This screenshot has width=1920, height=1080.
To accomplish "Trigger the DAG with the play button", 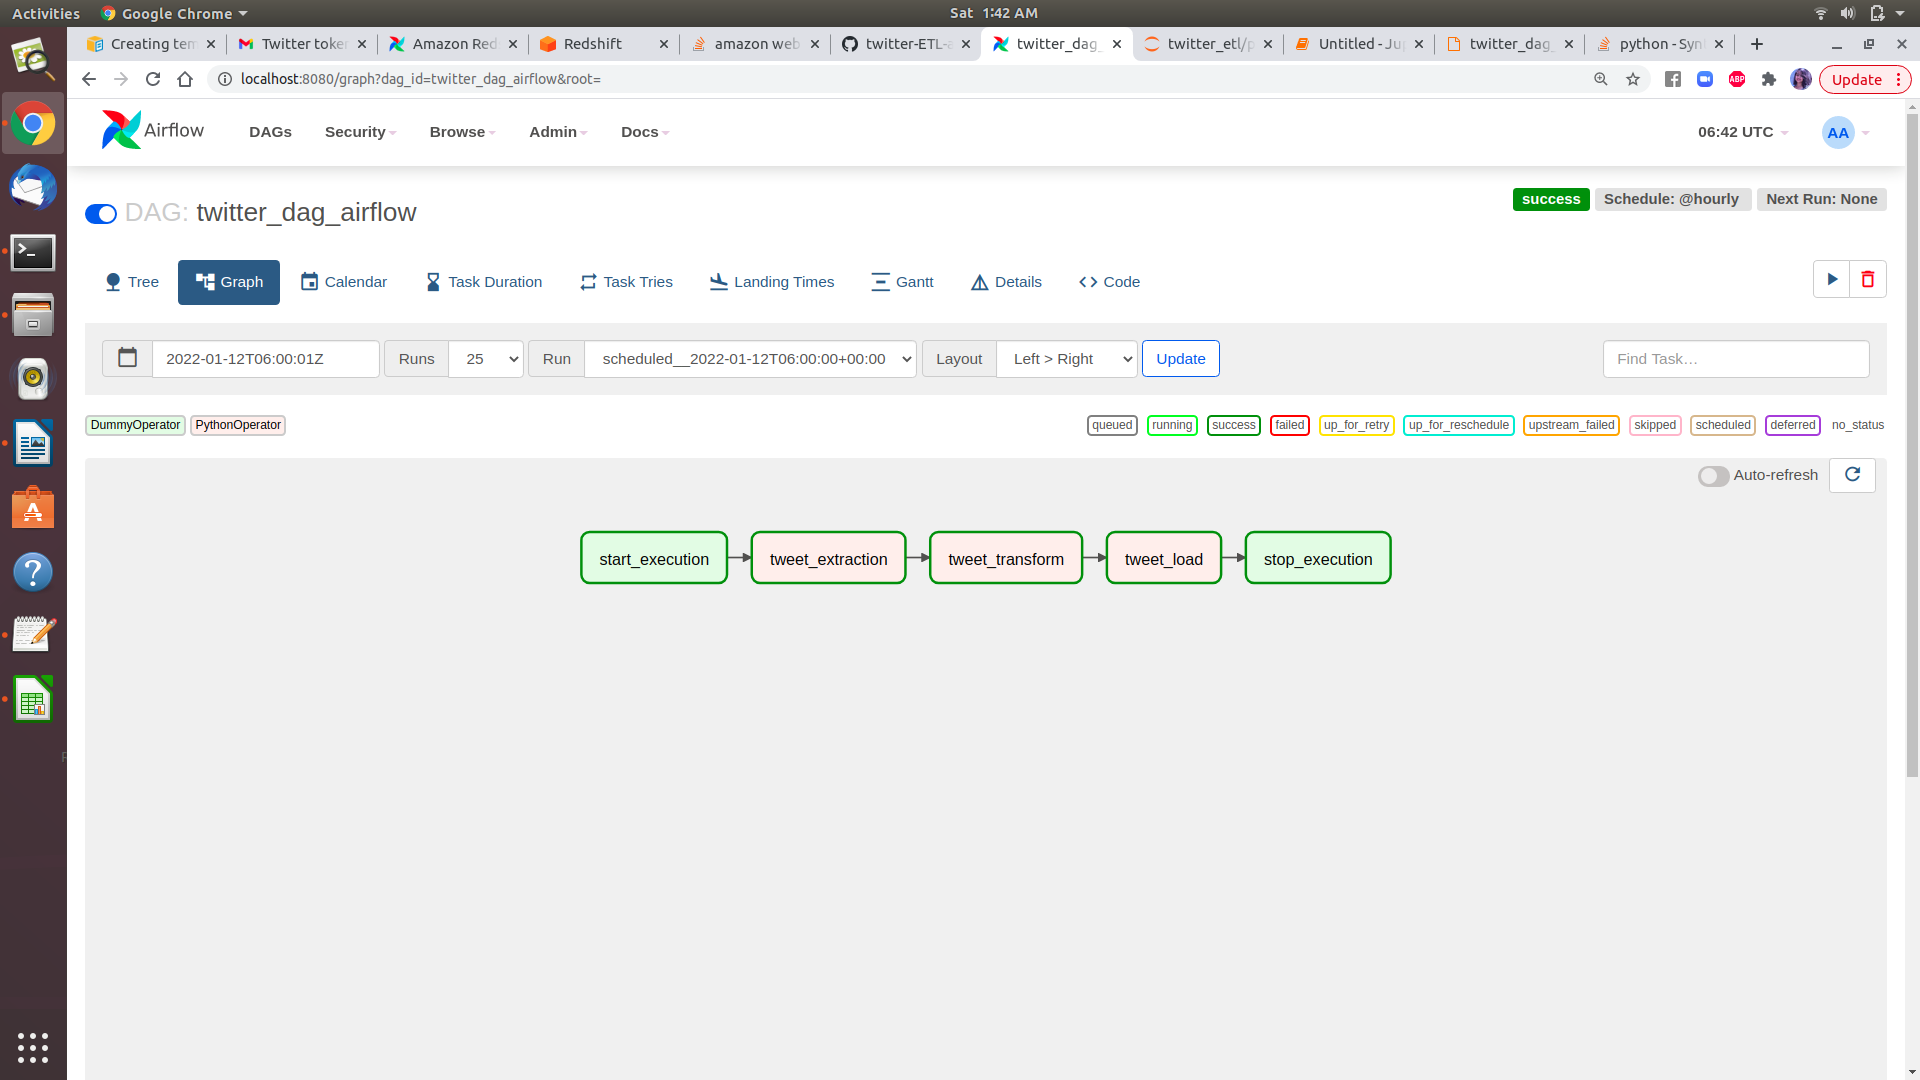I will pyautogui.click(x=1831, y=279).
